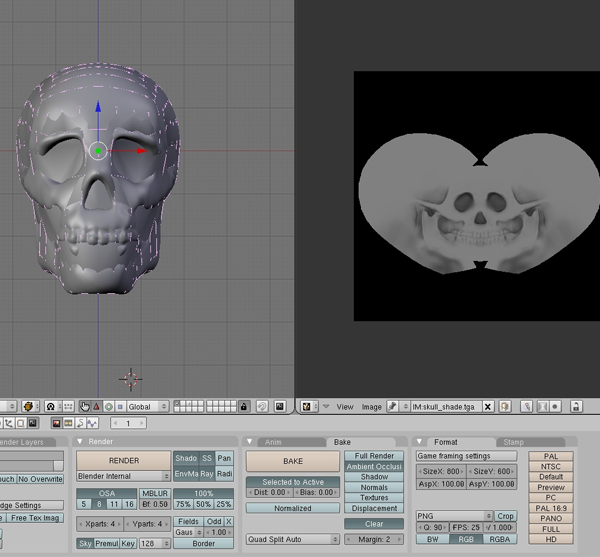
Task: Enable OSA oversampling toggle
Action: (x=106, y=493)
